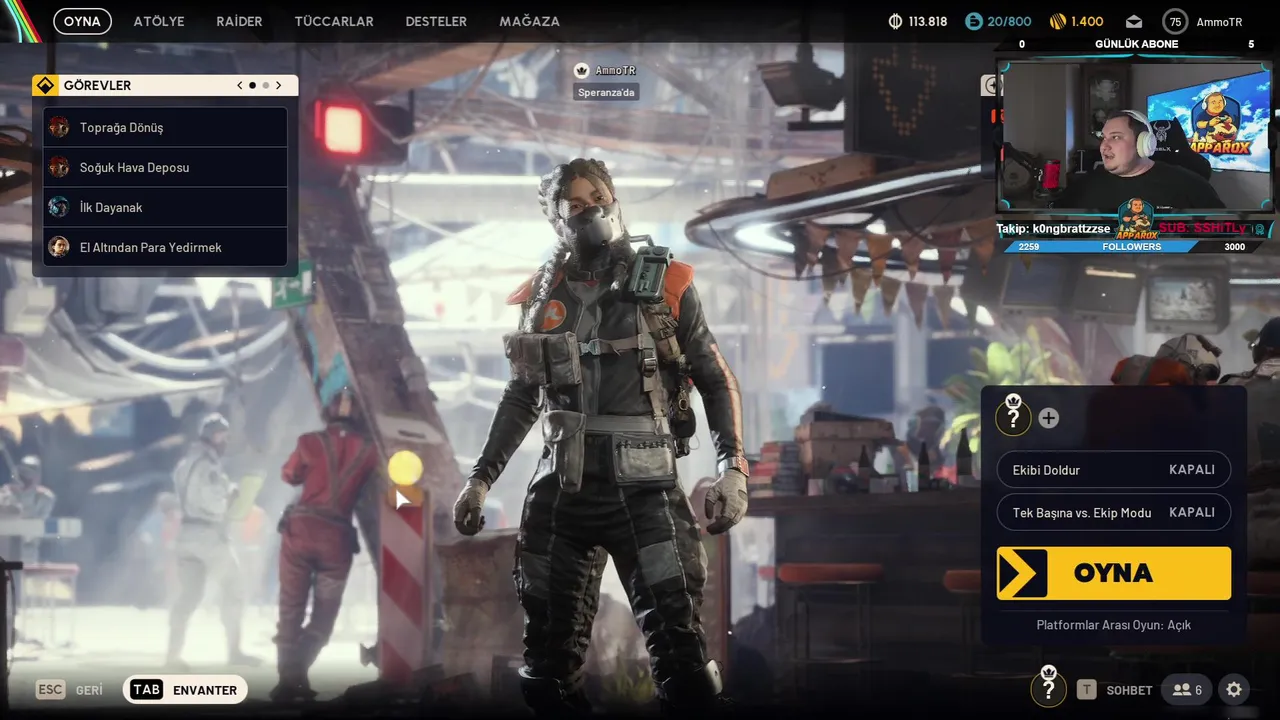Viewport: 1280px width, 720px height.
Task: Go to next quest page arrow
Action: [278, 85]
